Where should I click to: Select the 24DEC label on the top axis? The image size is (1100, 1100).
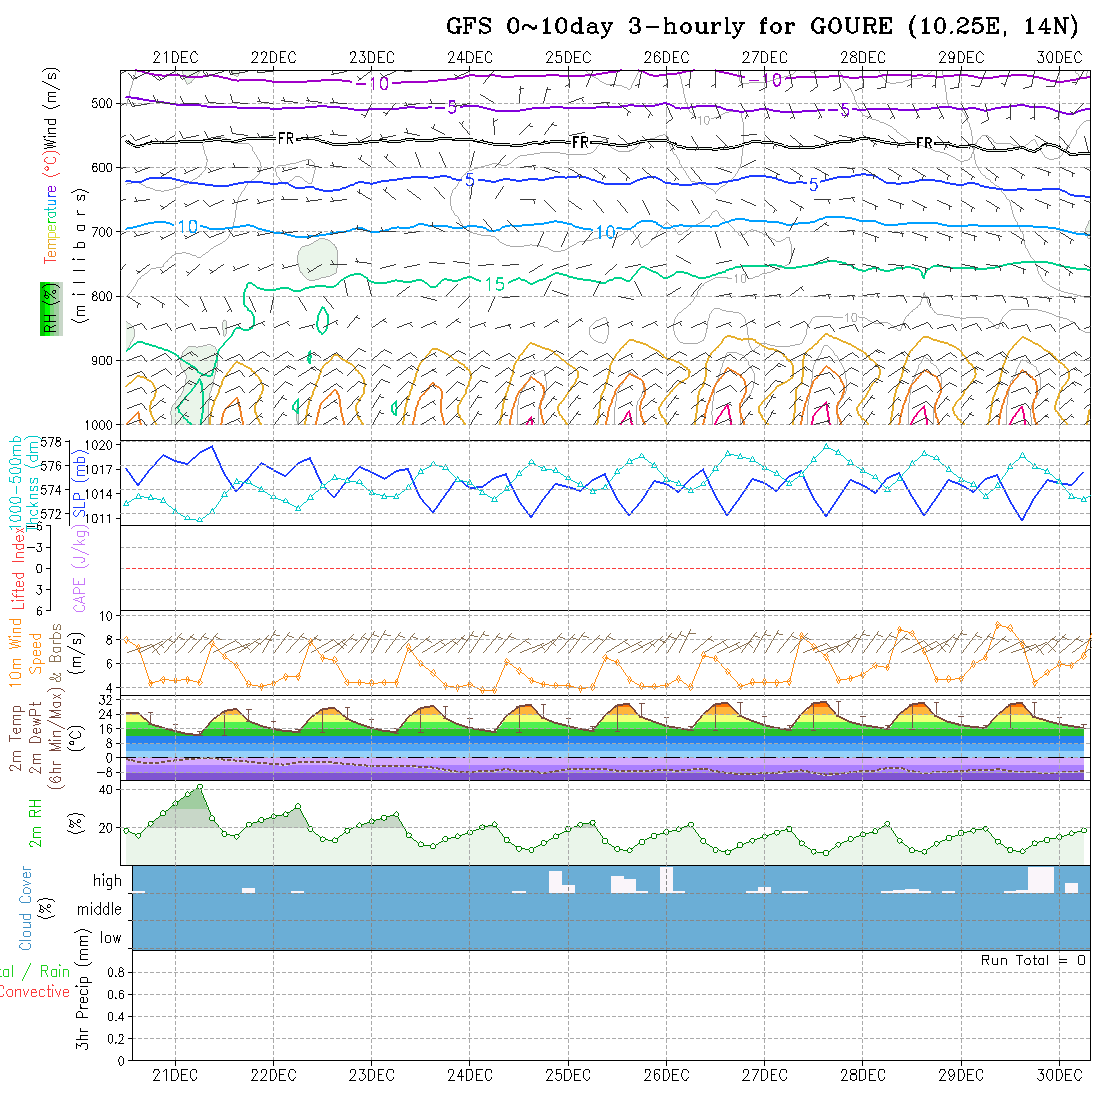(x=469, y=57)
